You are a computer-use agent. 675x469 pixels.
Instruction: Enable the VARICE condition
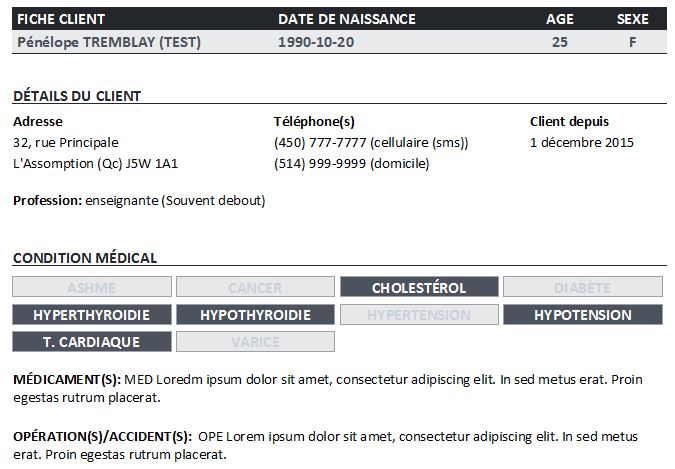(255, 342)
